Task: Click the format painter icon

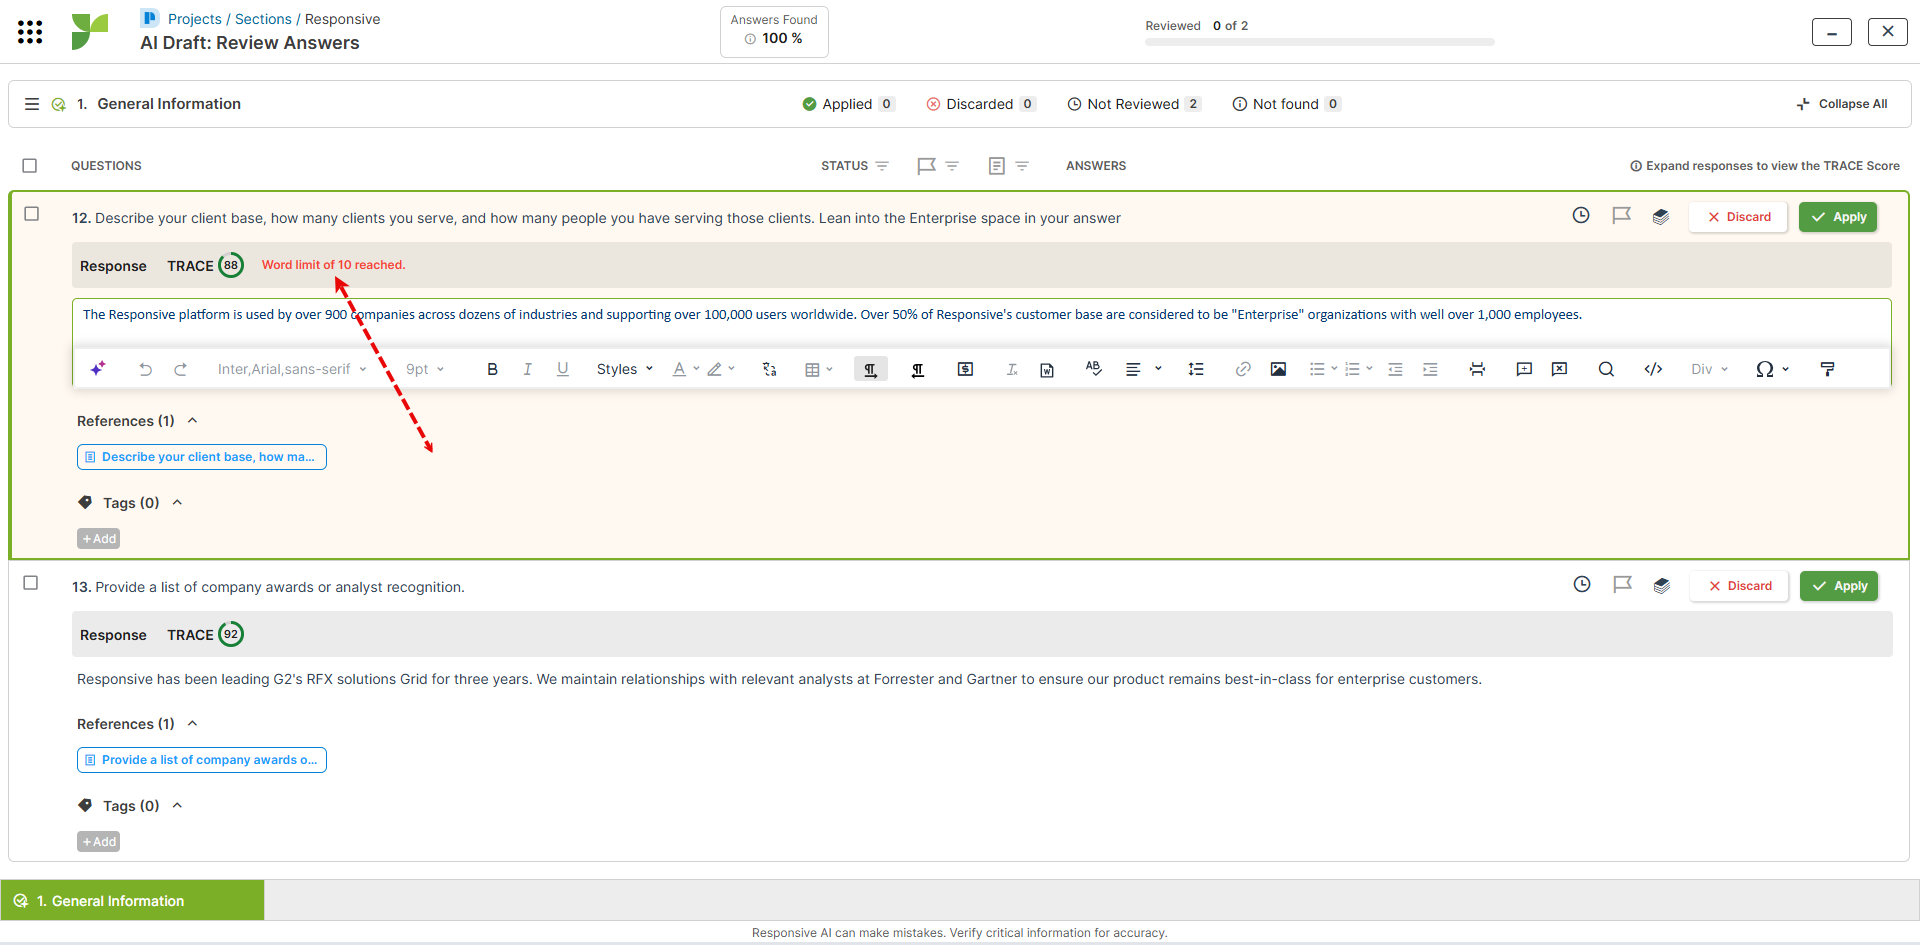Action: (1828, 369)
